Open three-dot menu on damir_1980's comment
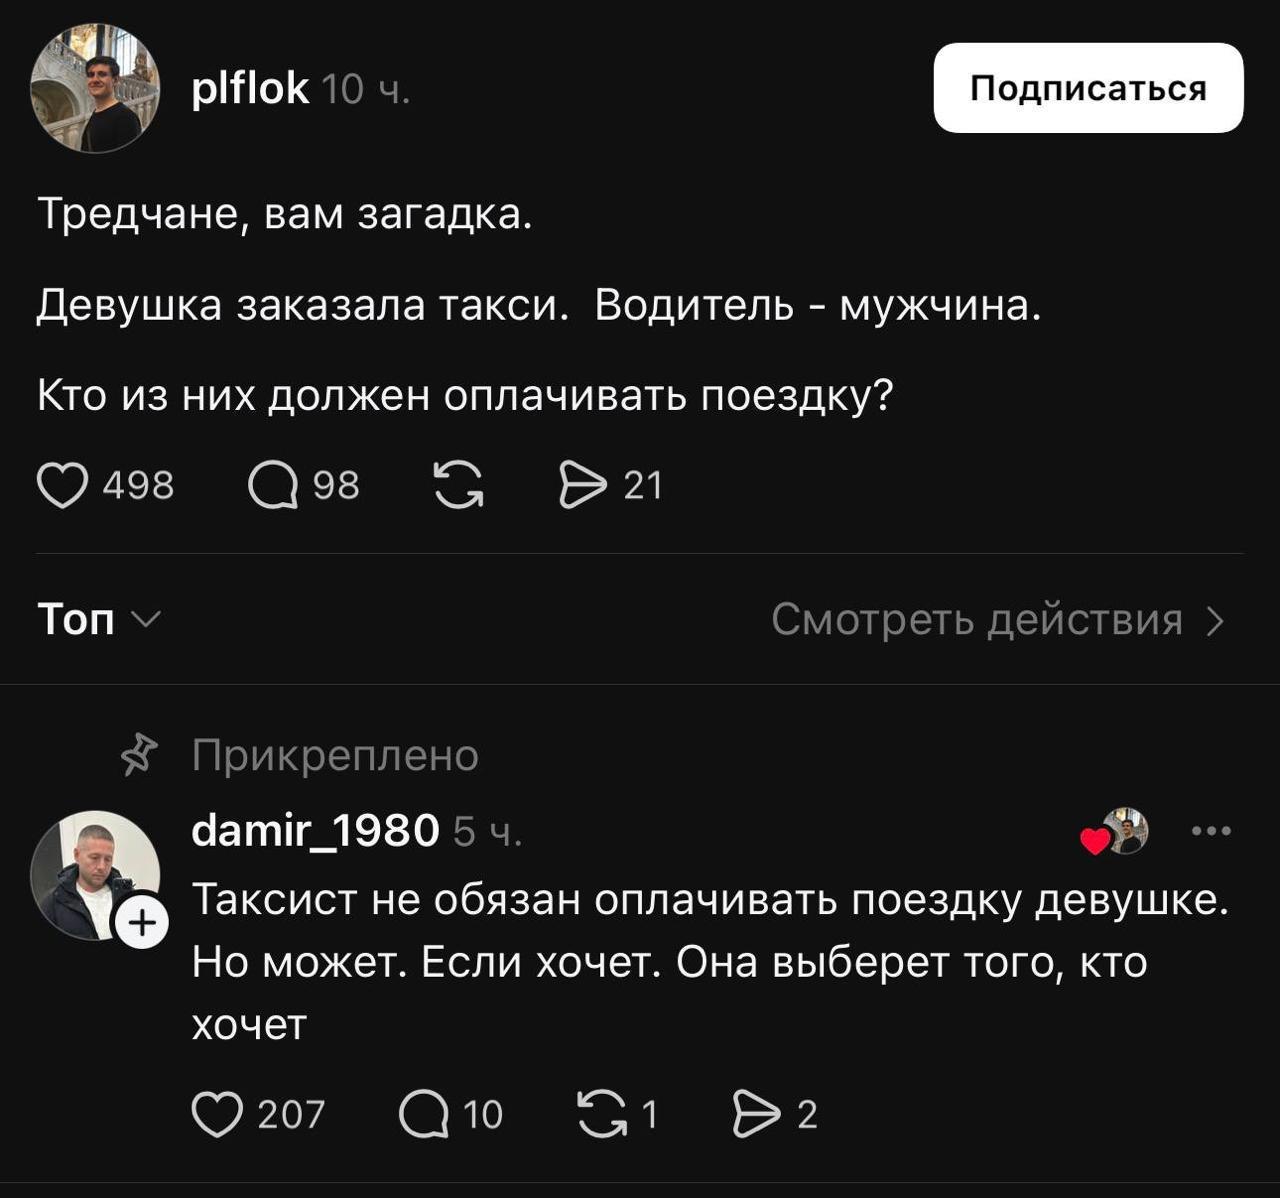The height and width of the screenshot is (1198, 1280). 1211,831
